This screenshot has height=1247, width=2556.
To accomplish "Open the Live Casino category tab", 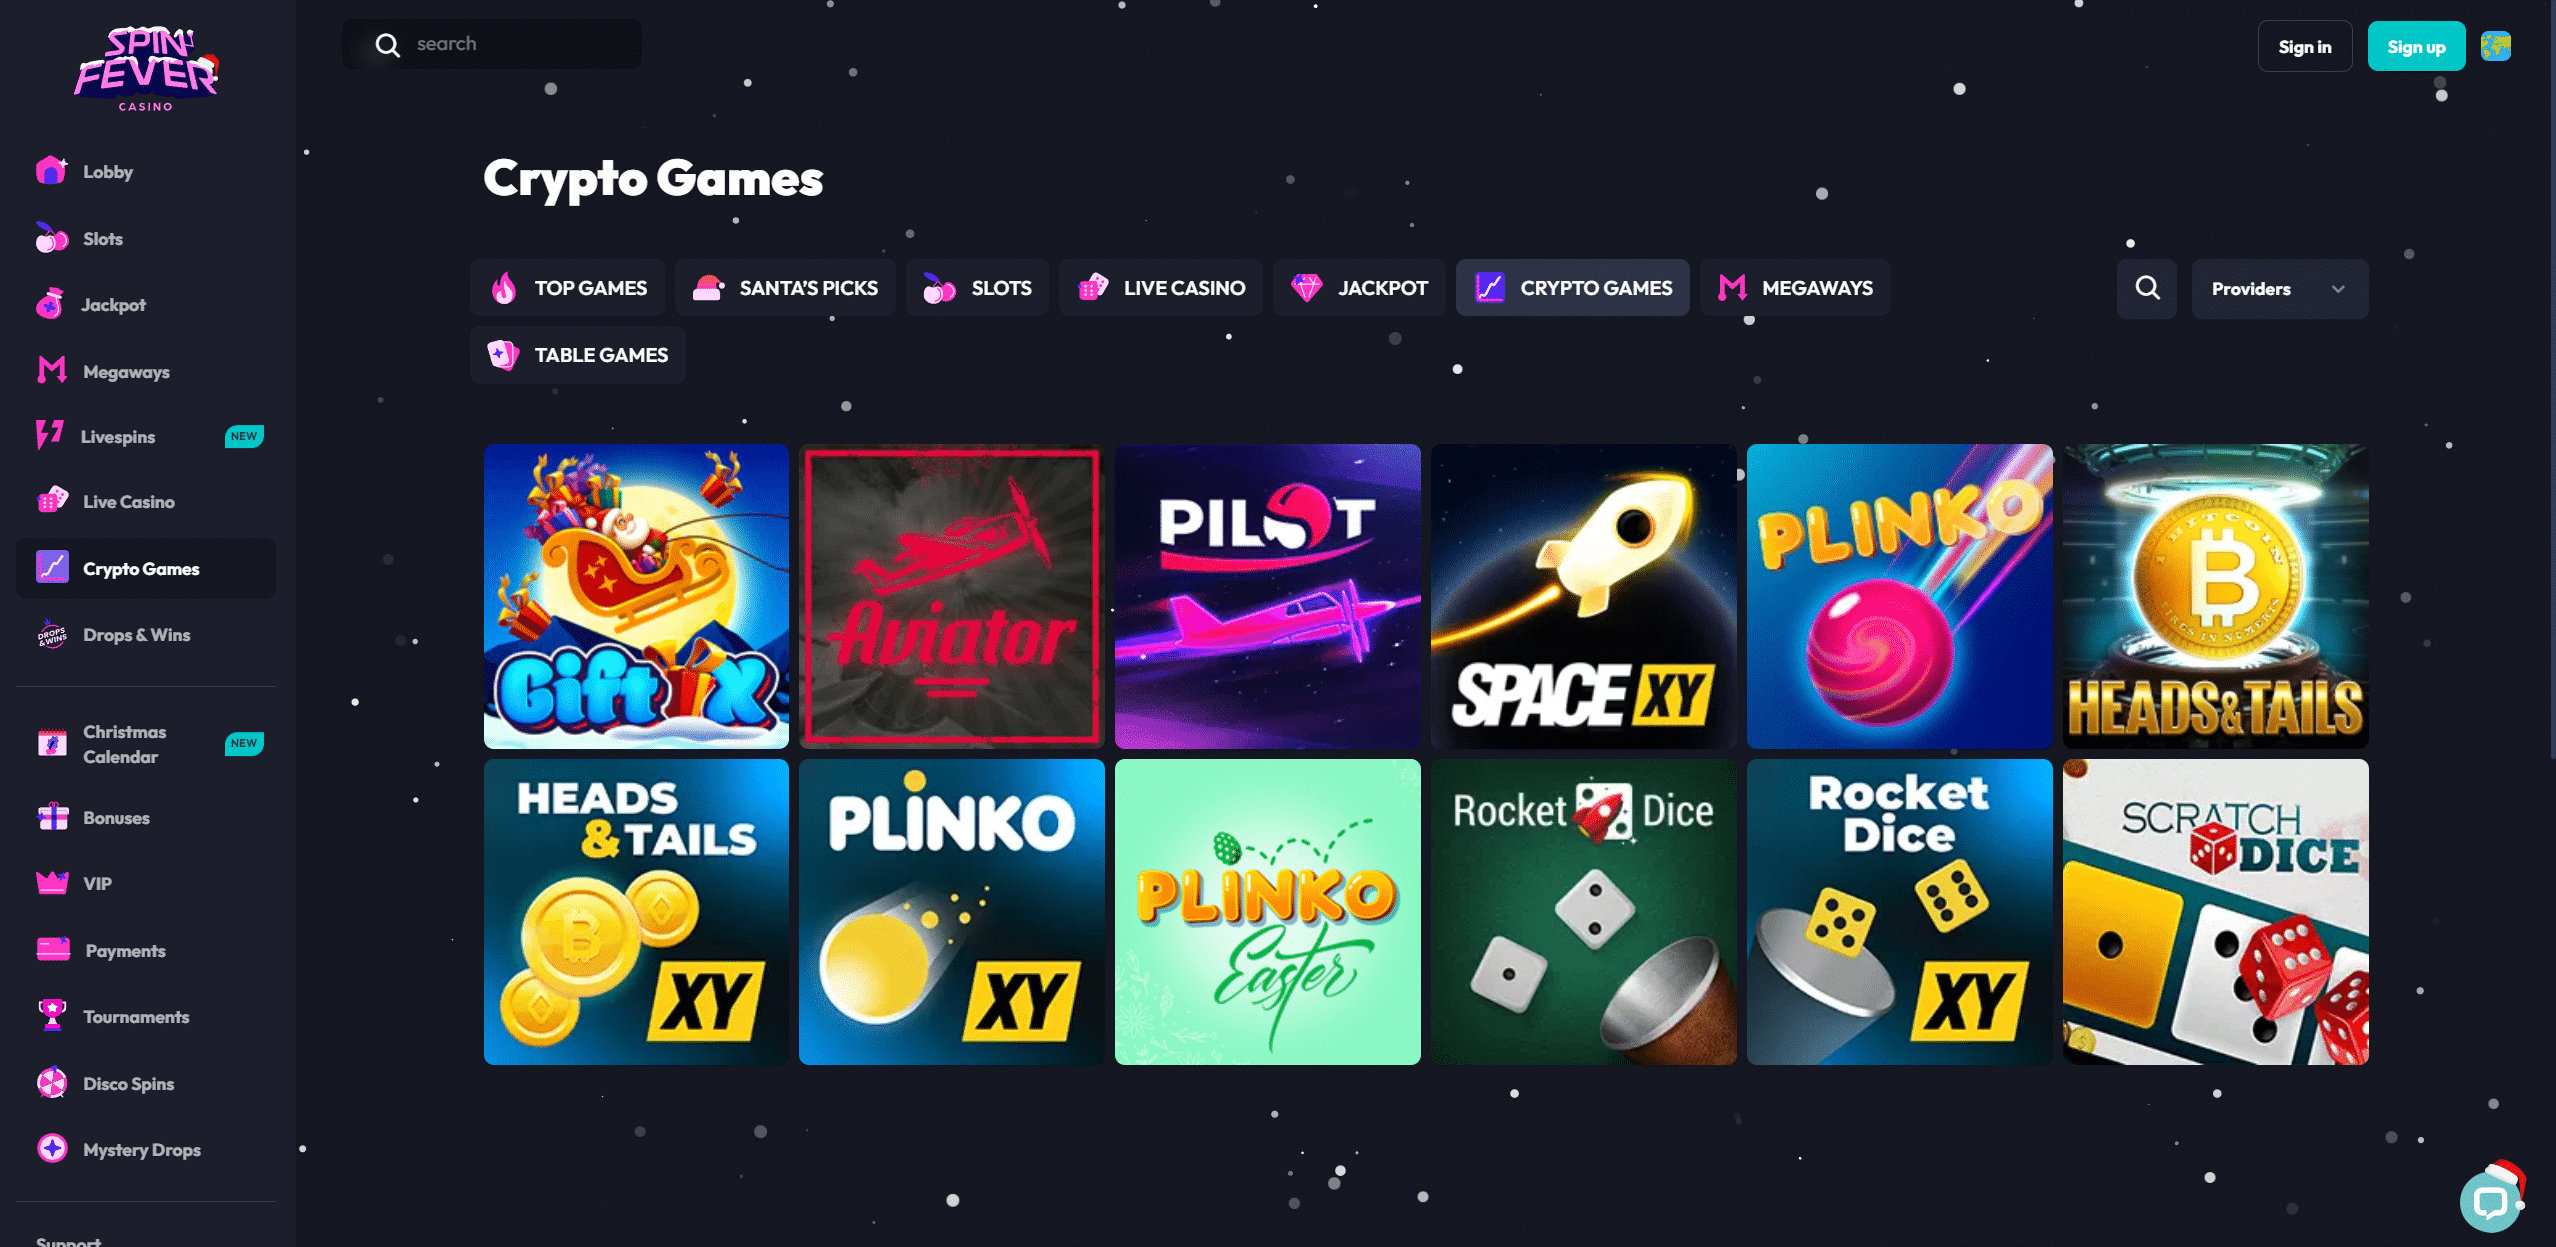I will 1161,288.
